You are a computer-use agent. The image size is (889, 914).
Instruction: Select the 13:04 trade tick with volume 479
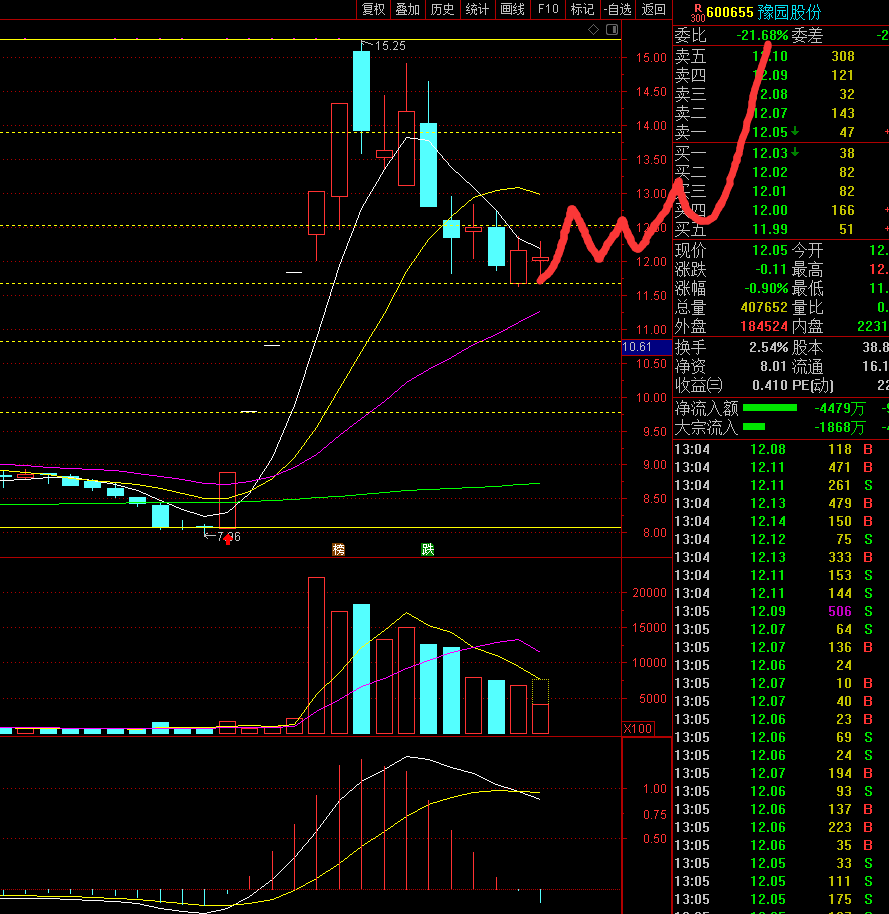[781, 503]
